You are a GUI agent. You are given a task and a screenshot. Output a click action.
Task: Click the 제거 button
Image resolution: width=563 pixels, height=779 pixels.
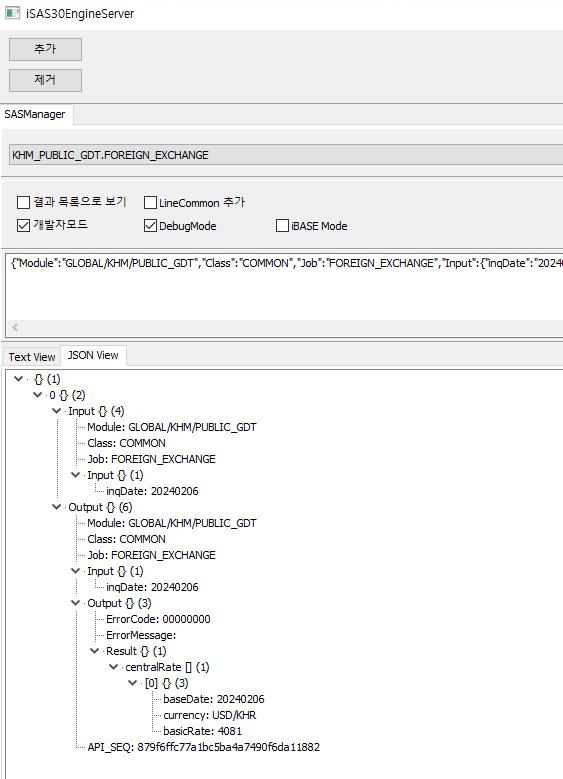(x=45, y=80)
